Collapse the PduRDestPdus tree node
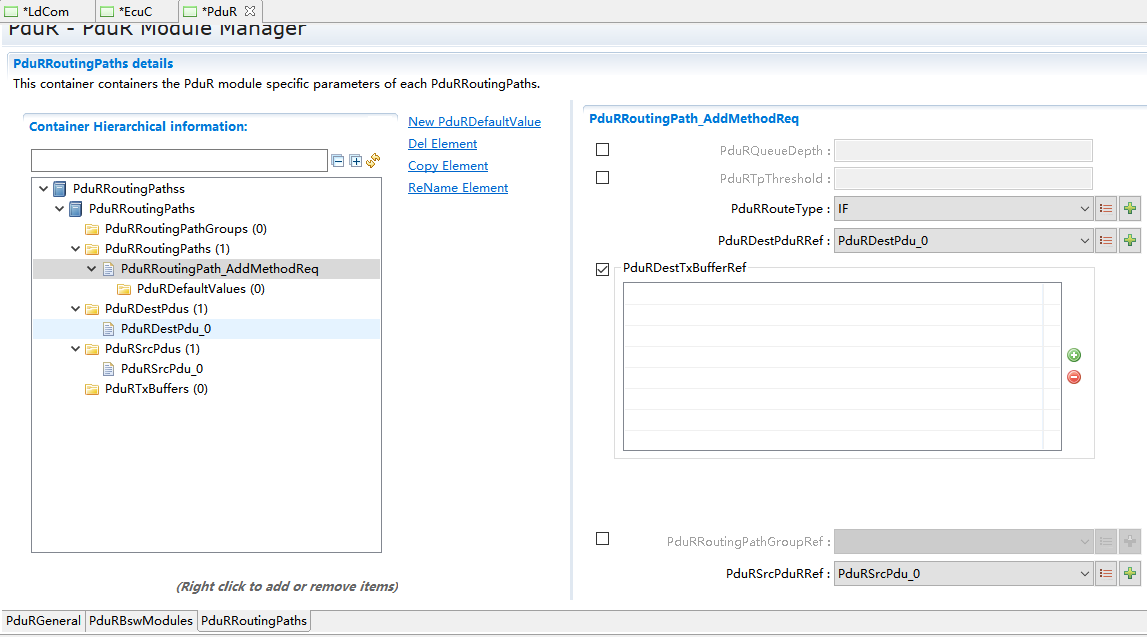This screenshot has width=1147, height=637. click(x=75, y=309)
